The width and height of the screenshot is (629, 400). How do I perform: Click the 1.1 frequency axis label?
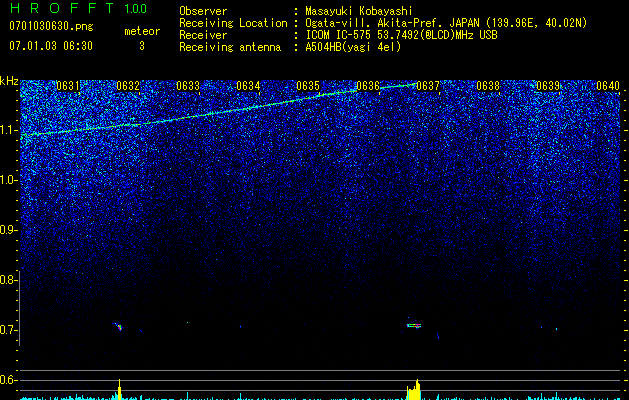[8, 130]
